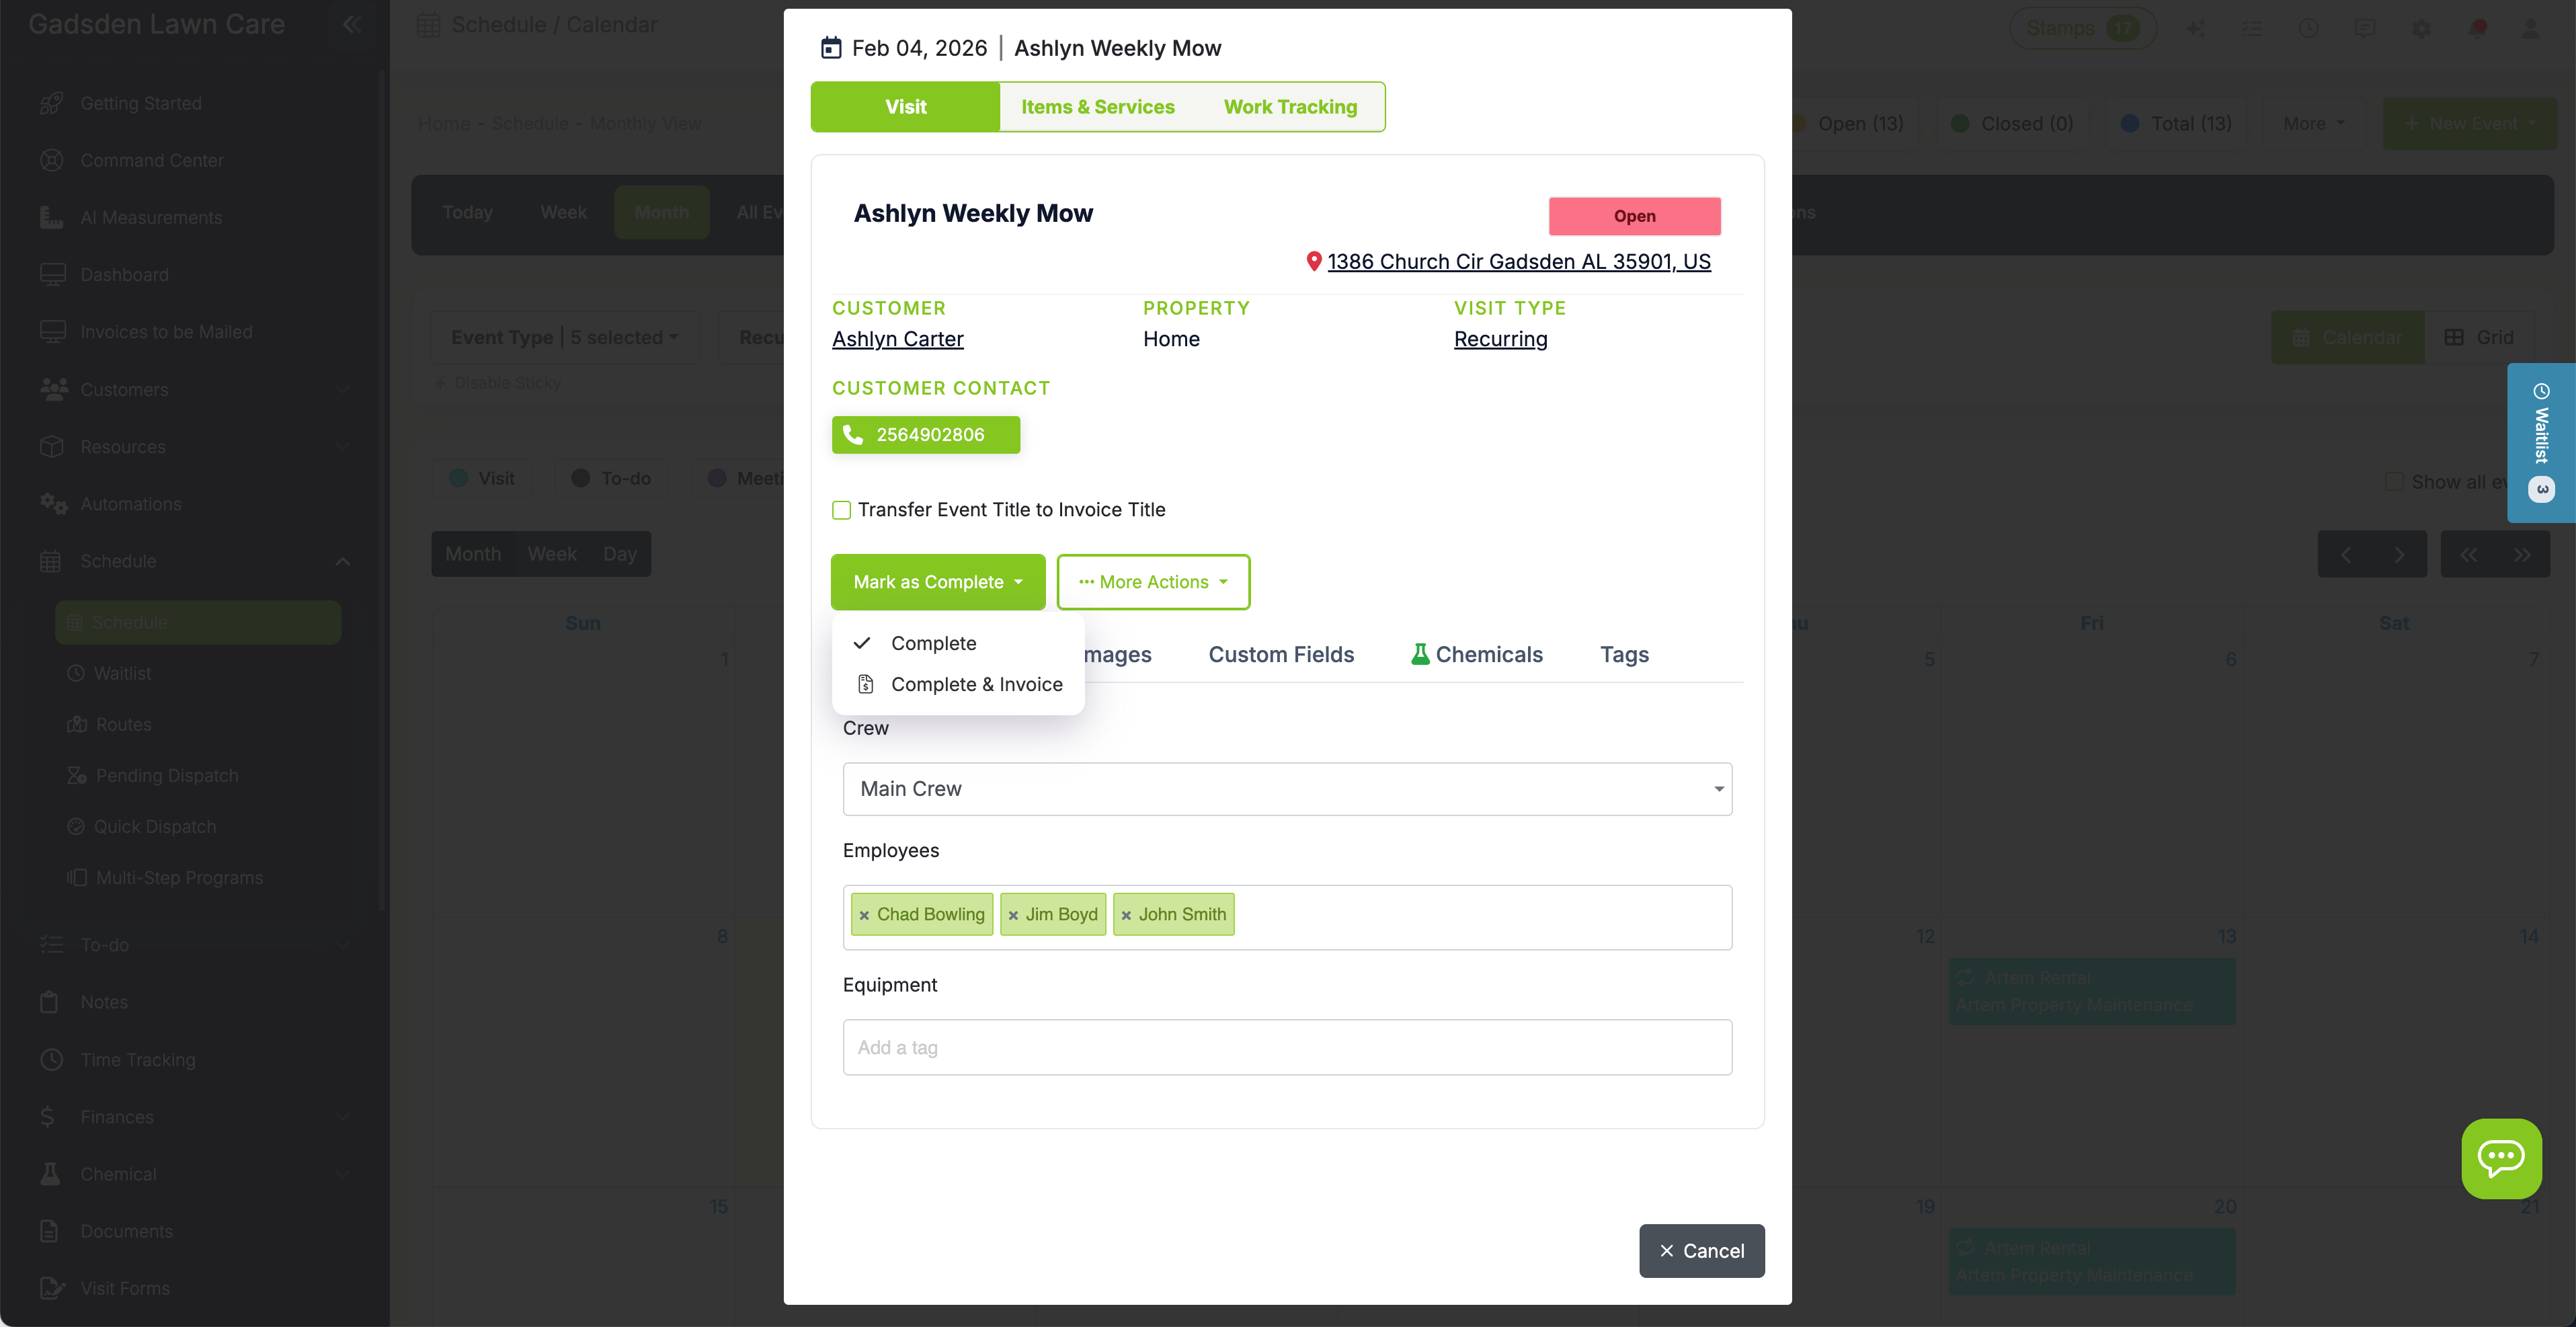Enable the Show all events checkbox

click(2396, 481)
